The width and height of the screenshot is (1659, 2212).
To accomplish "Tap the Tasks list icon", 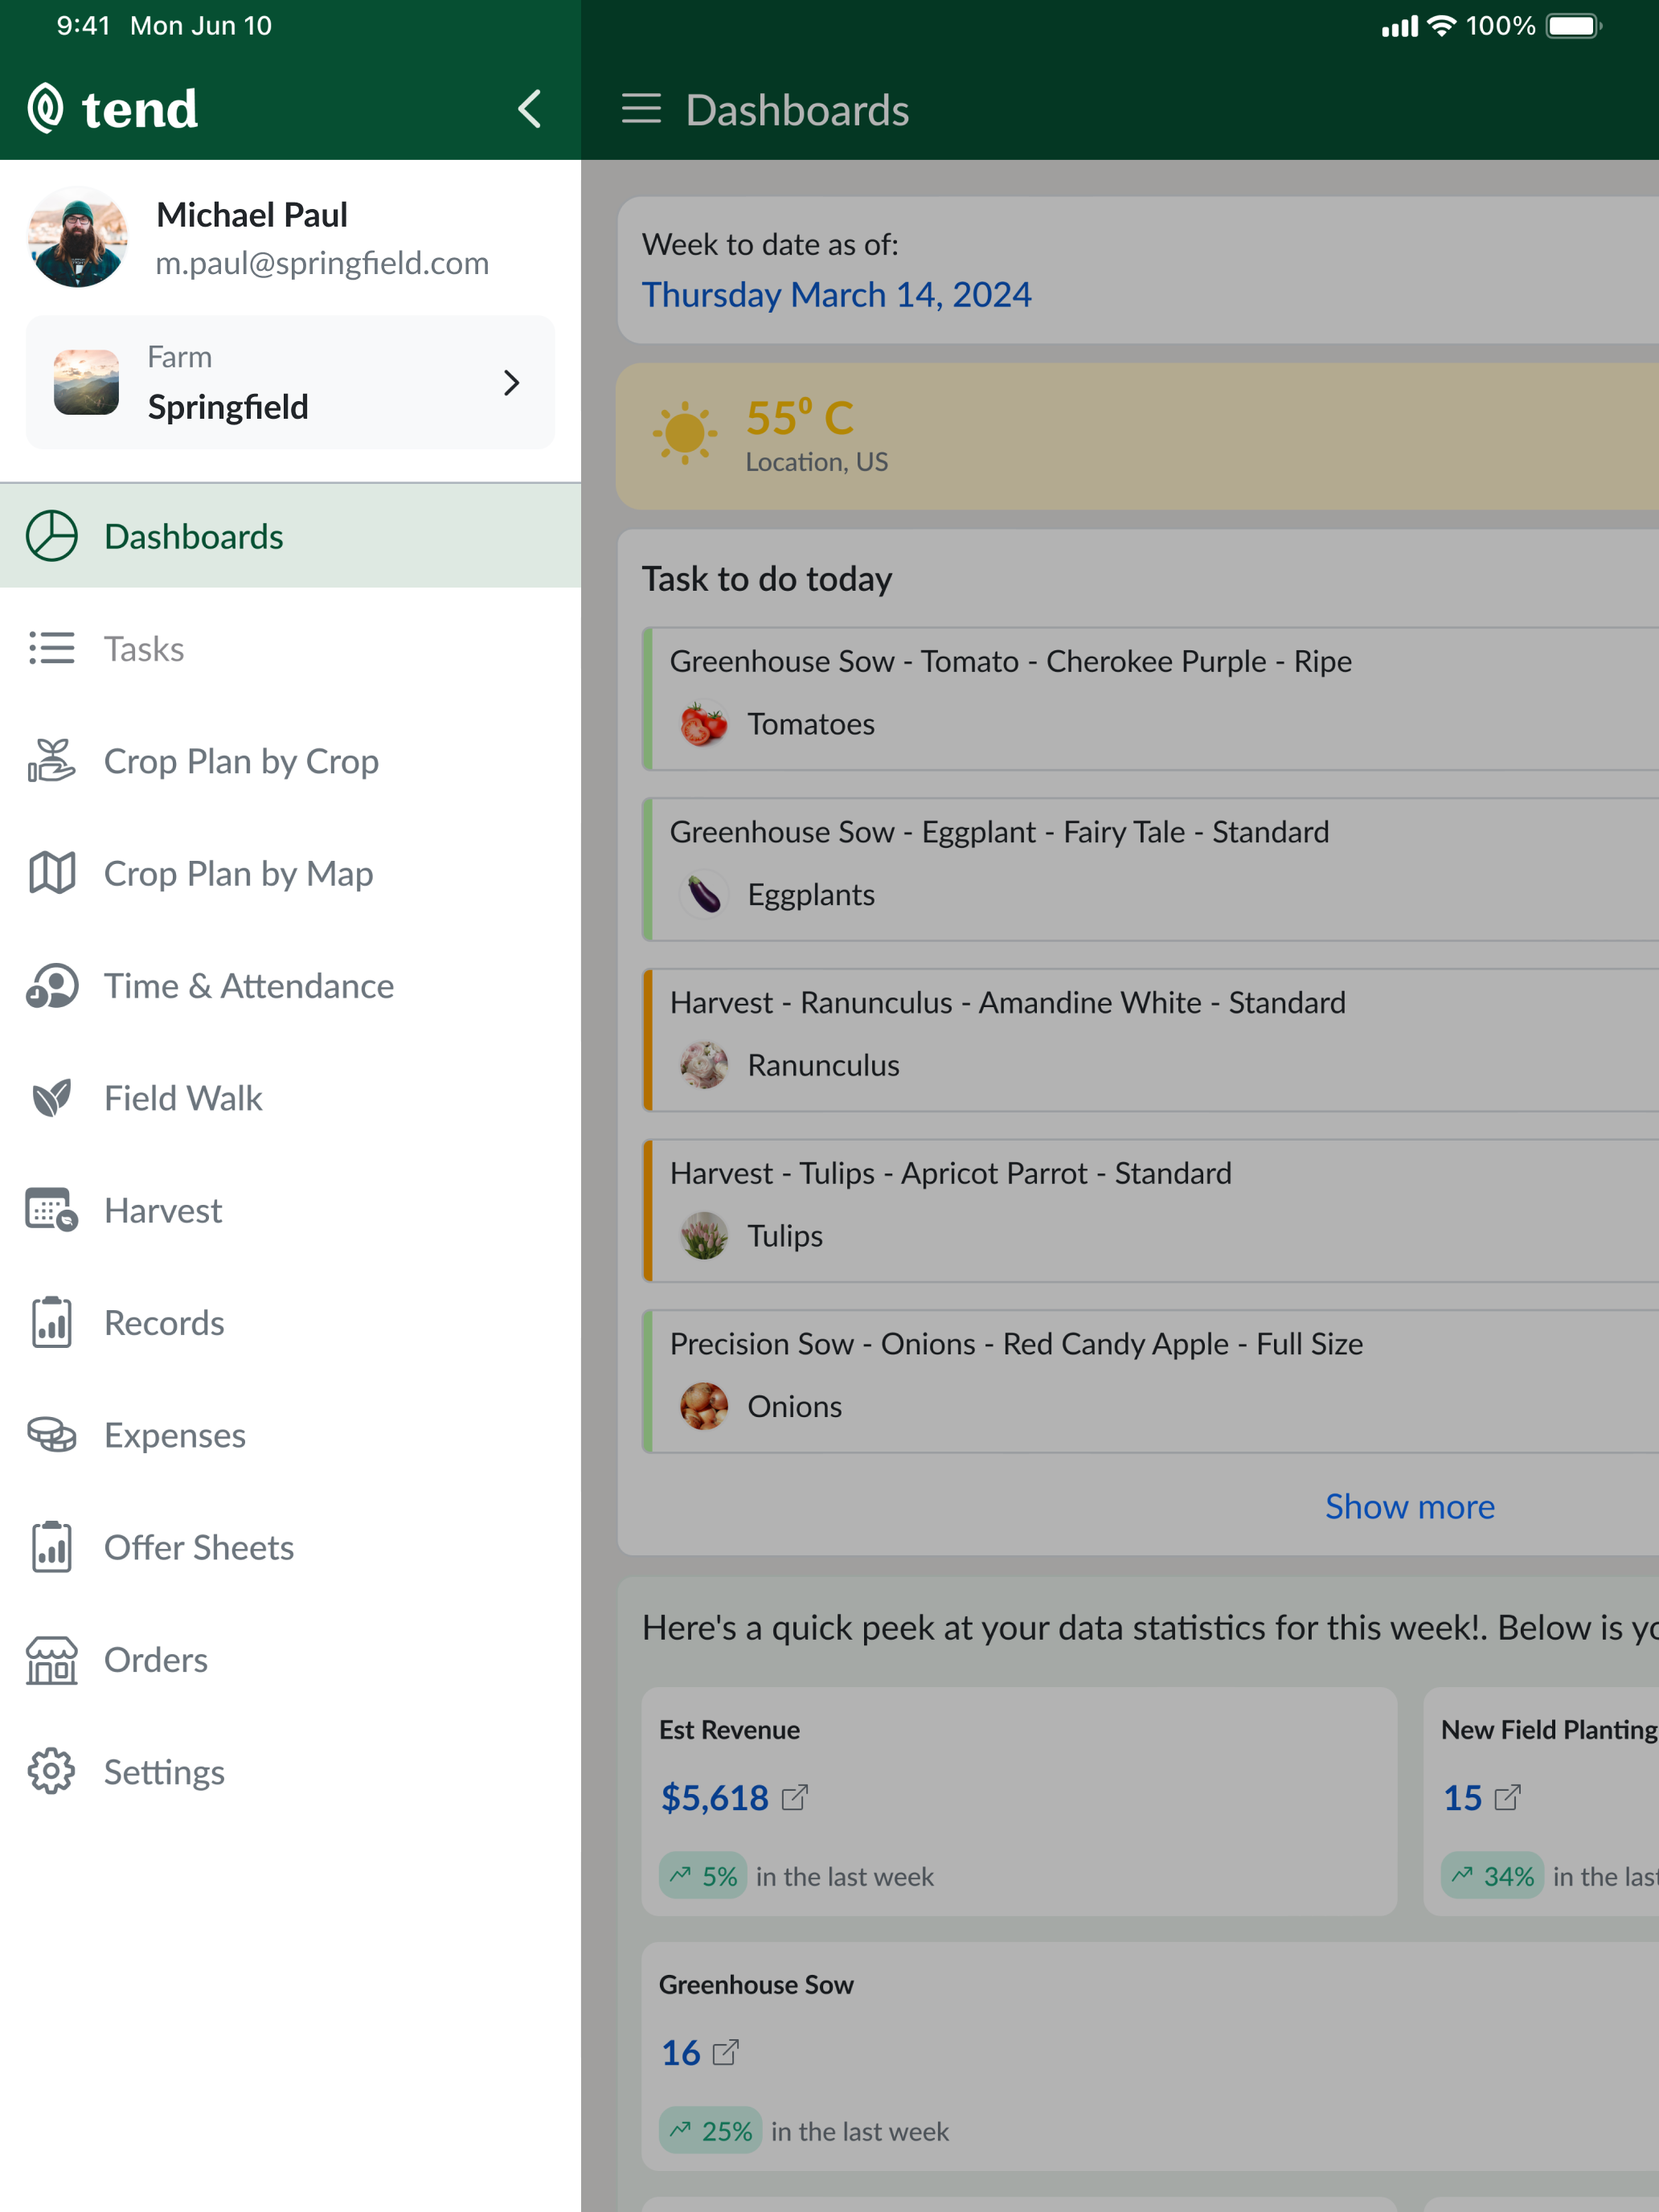I will (x=52, y=648).
